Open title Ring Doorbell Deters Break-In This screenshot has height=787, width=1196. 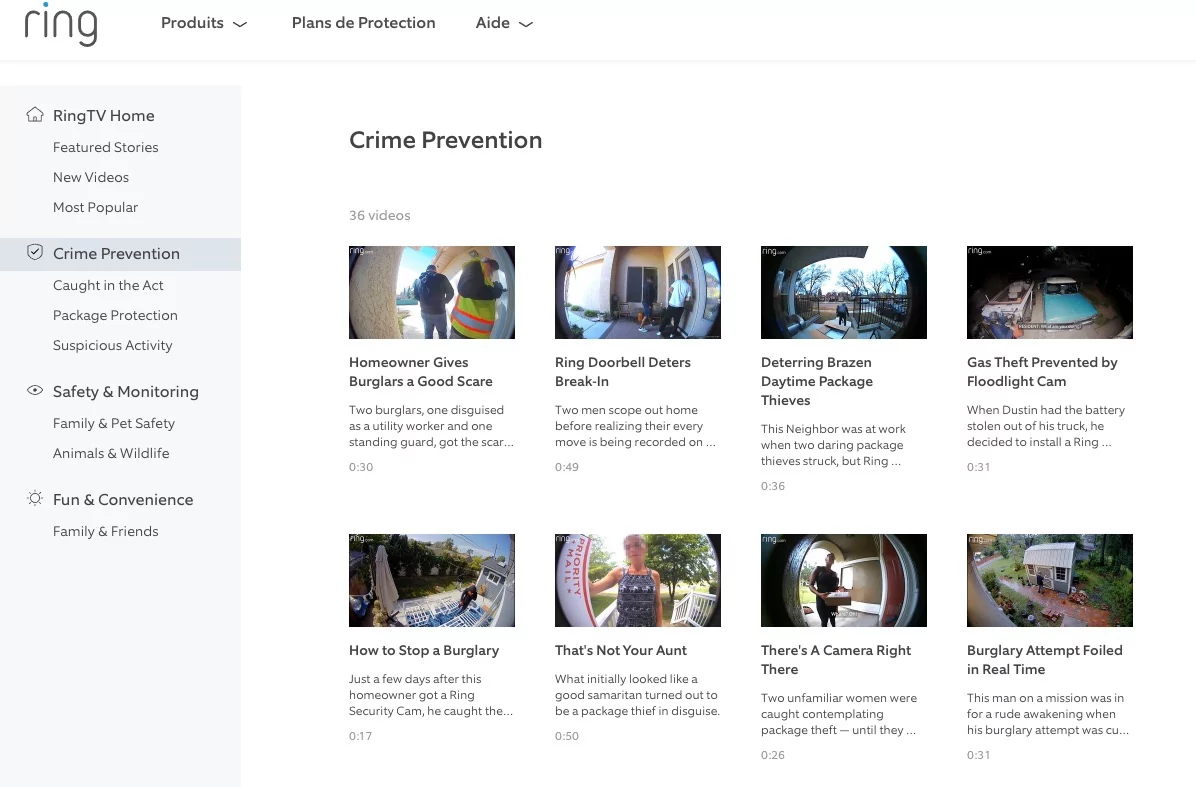point(622,372)
